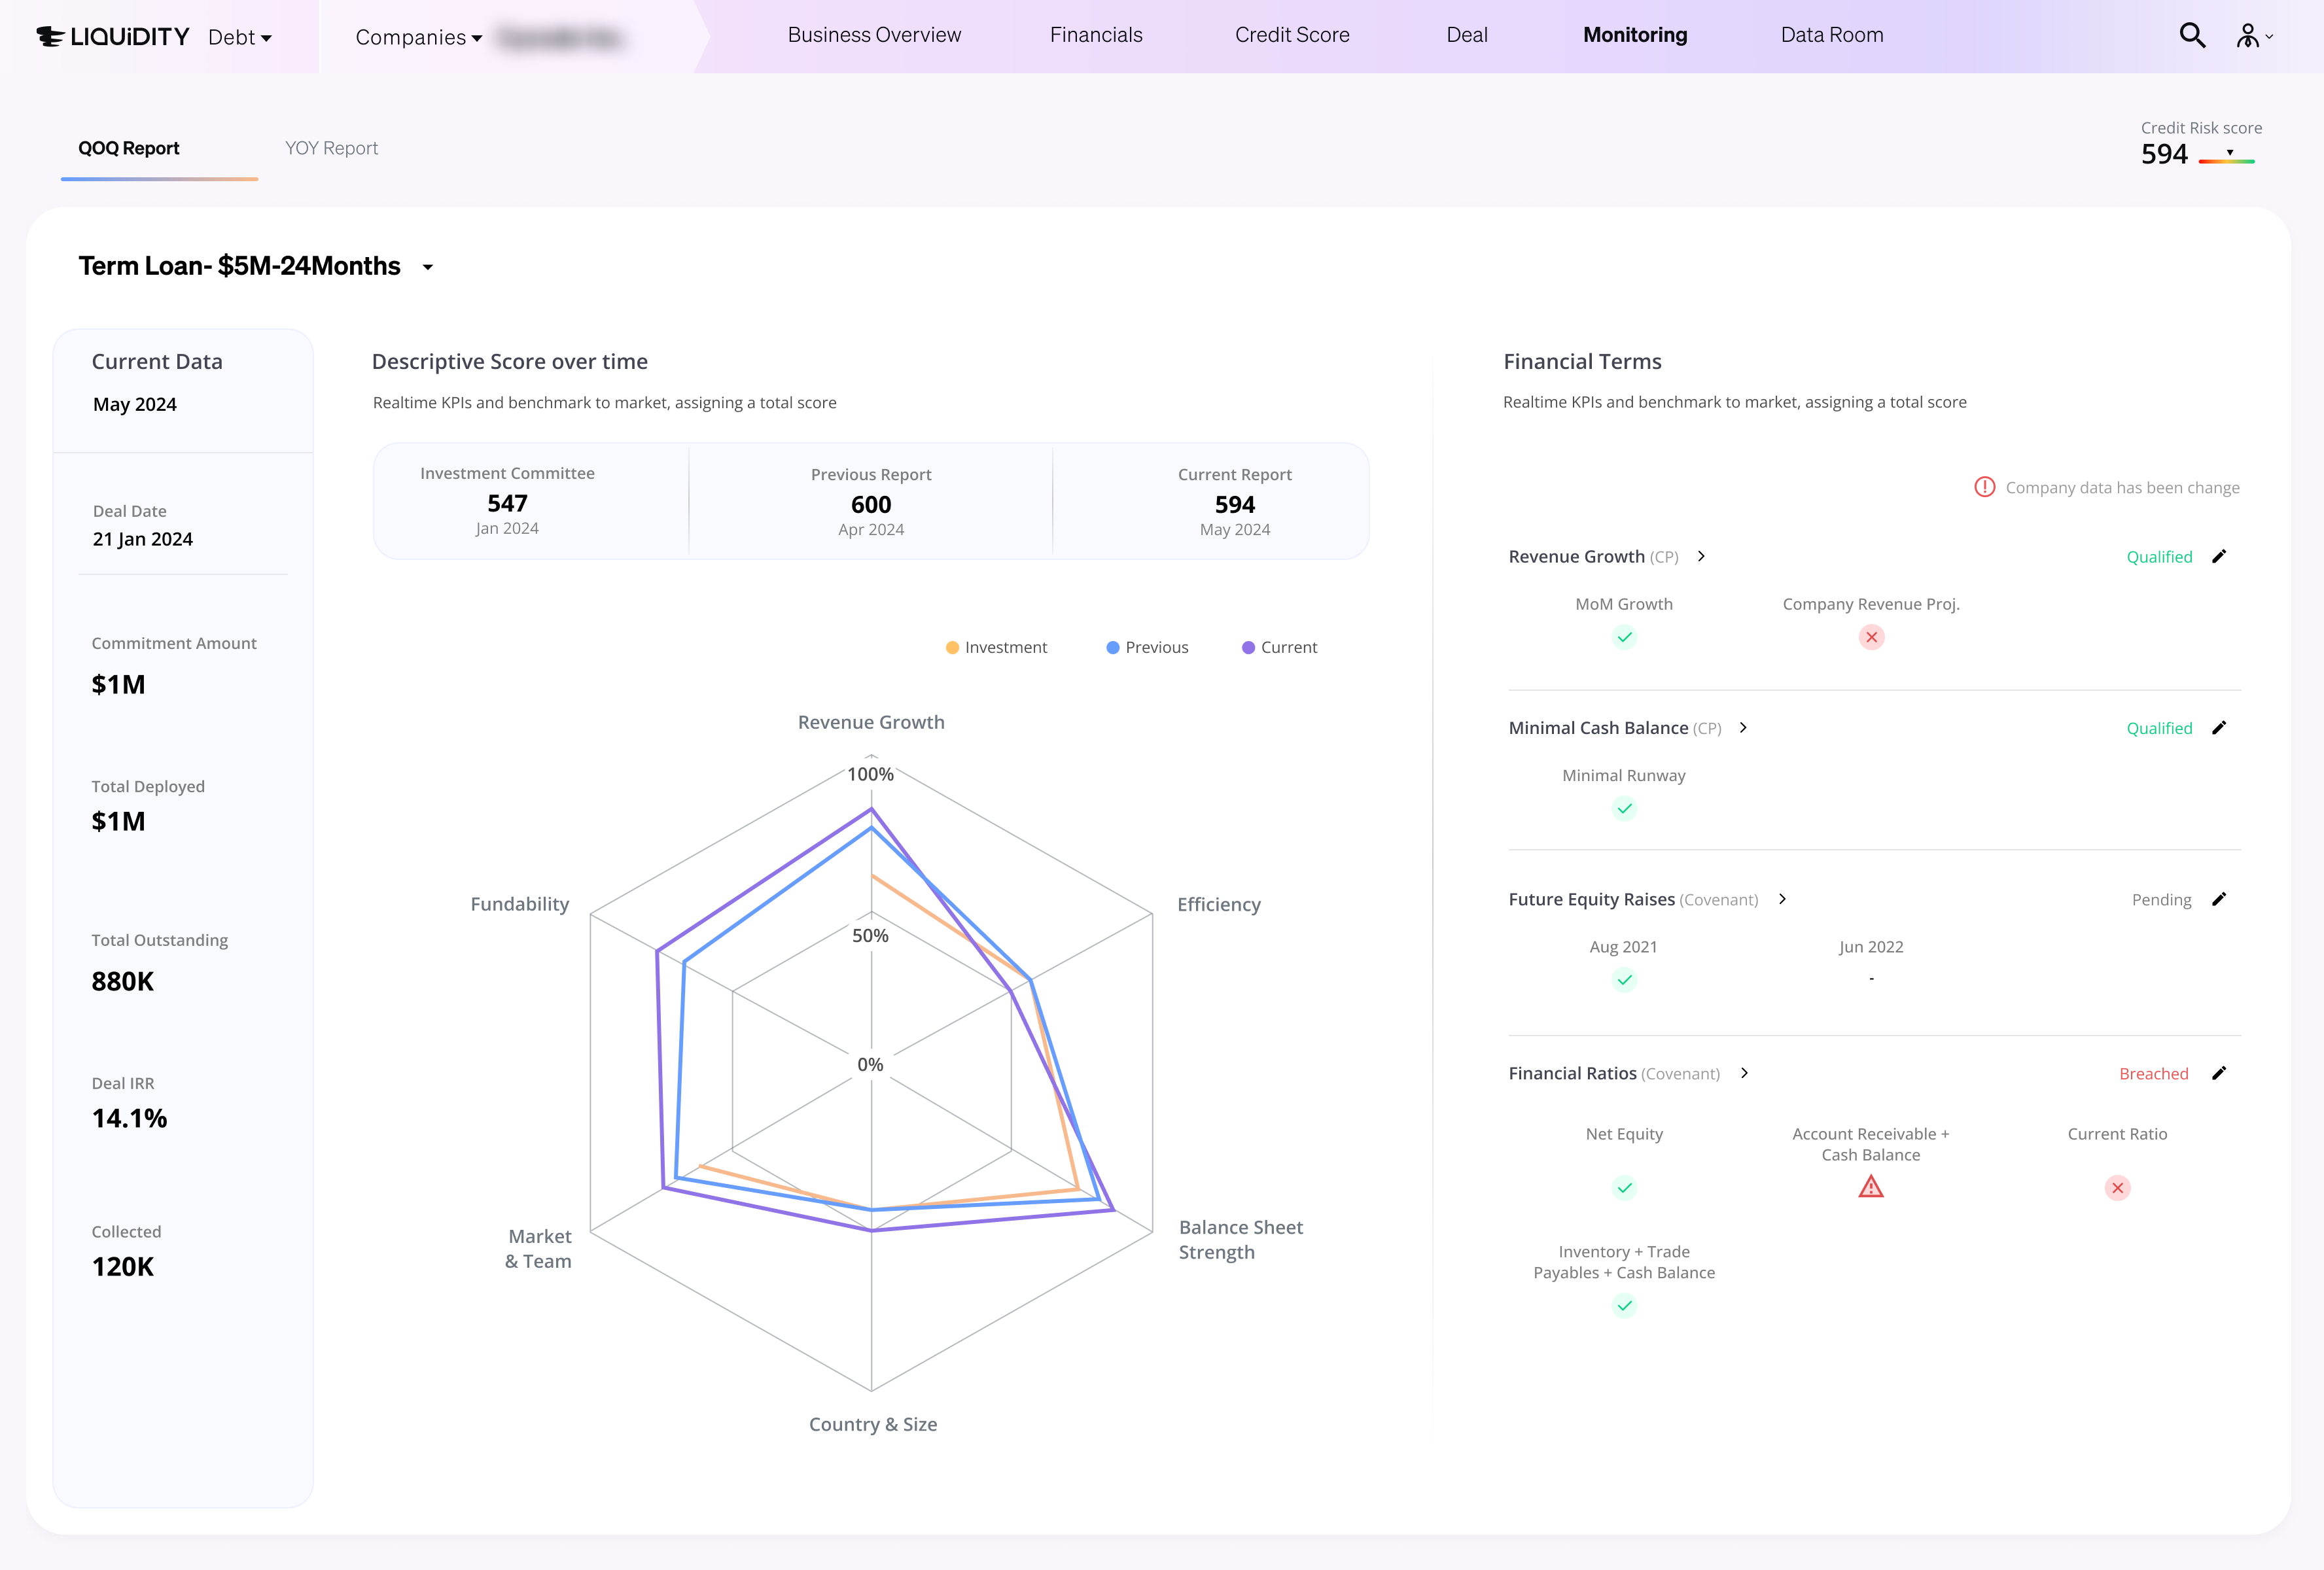Click the company data changed alert icon
The height and width of the screenshot is (1570, 2324).
coord(1984,487)
